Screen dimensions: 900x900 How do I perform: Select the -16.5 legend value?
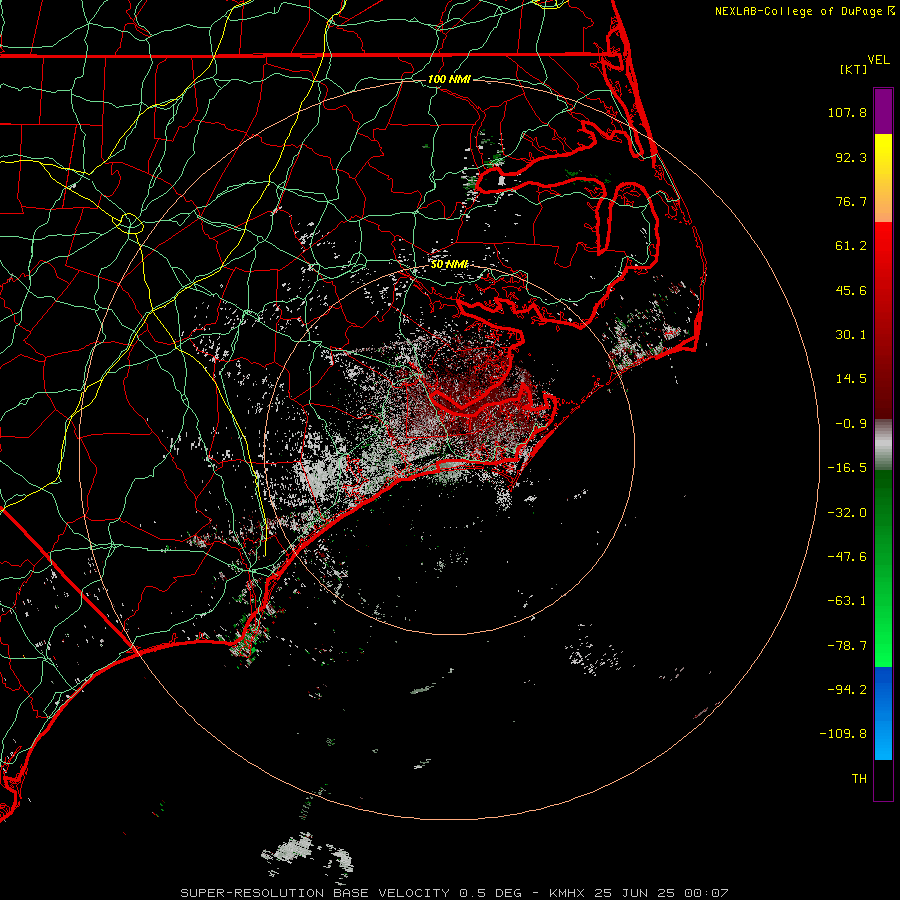(x=847, y=468)
